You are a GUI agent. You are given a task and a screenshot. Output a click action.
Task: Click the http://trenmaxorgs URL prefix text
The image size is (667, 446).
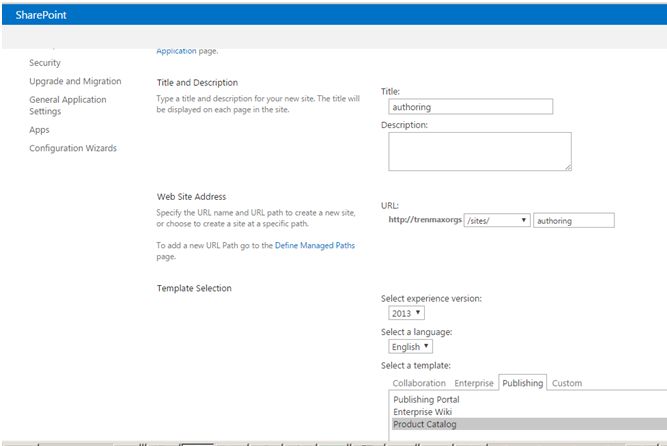425,220
